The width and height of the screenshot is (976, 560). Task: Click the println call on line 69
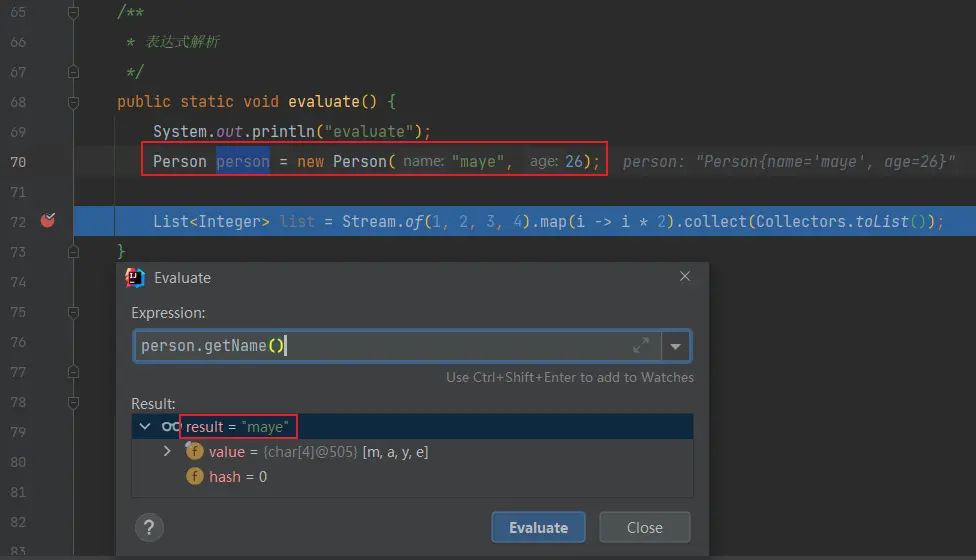[283, 131]
